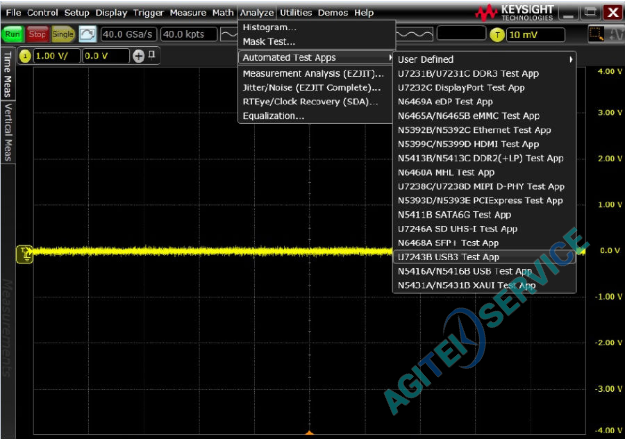Open the Time Meas side tab
Screen dimensions: 626x440
(8, 74)
